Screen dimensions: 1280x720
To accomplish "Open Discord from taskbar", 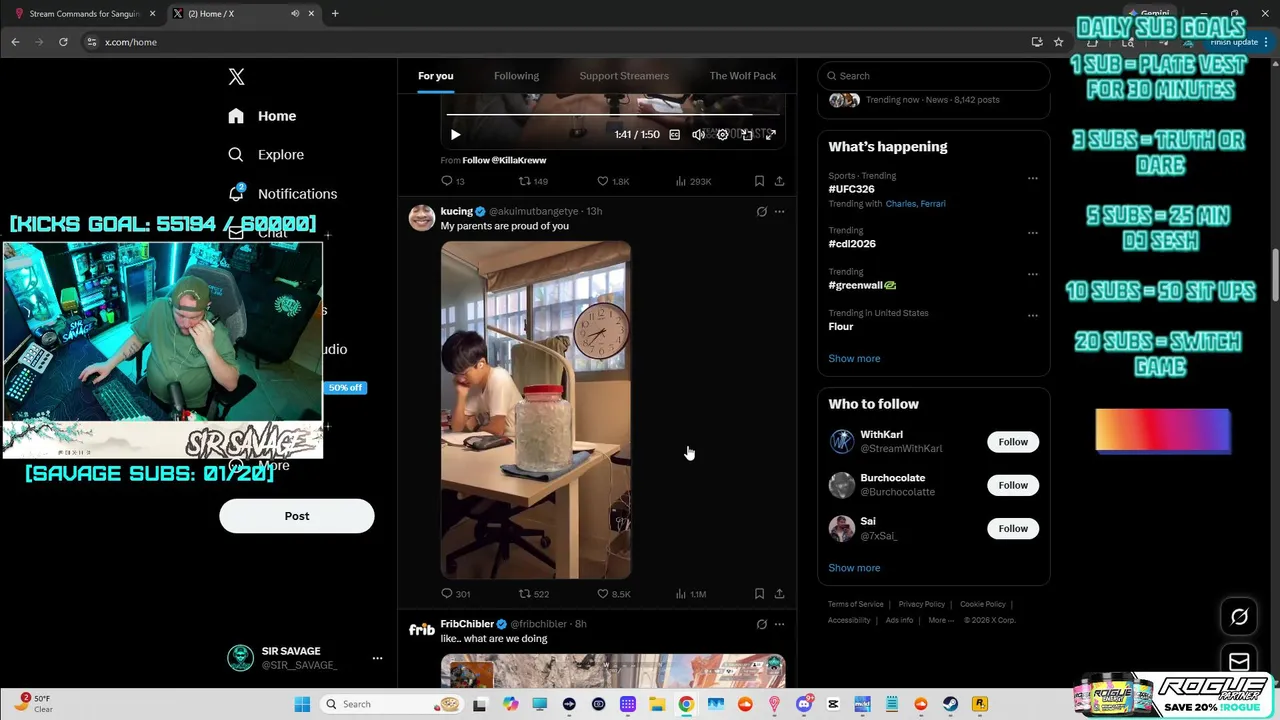I will 804,704.
